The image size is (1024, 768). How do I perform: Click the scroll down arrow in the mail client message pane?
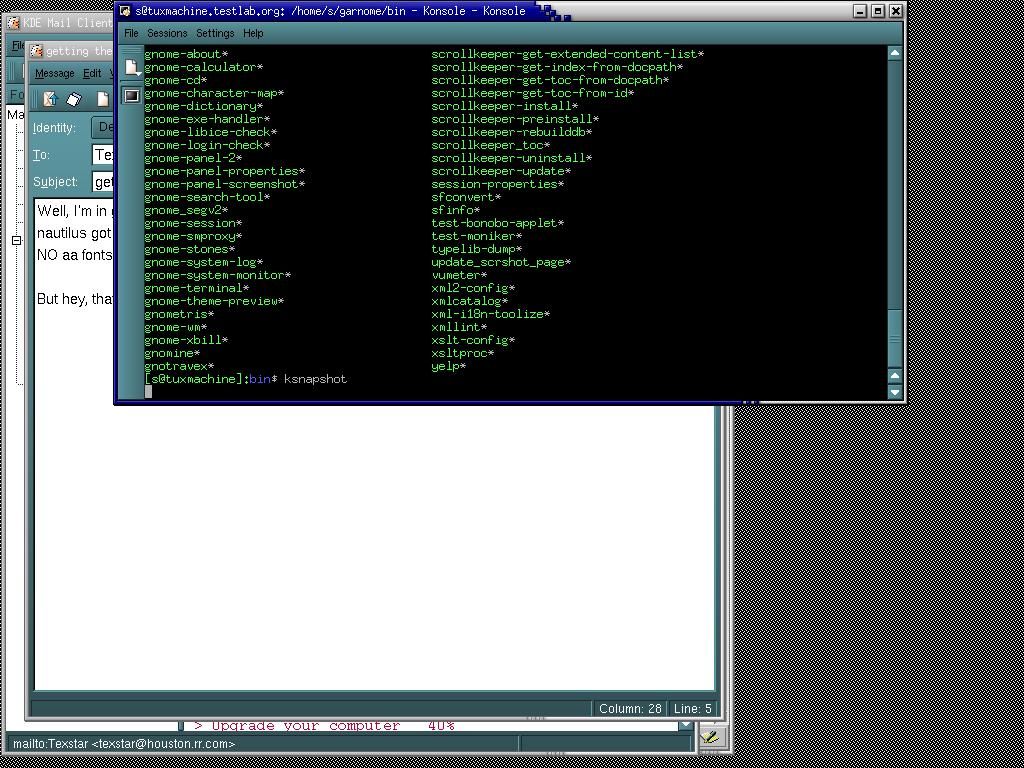[x=685, y=726]
